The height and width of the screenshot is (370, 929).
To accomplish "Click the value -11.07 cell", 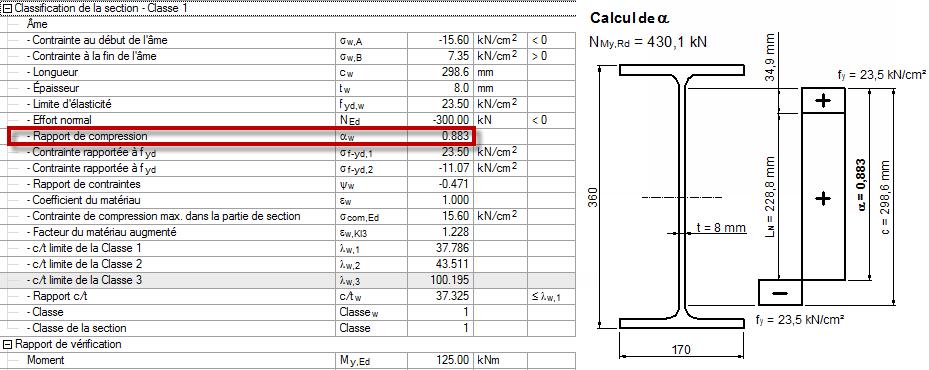I will point(440,168).
